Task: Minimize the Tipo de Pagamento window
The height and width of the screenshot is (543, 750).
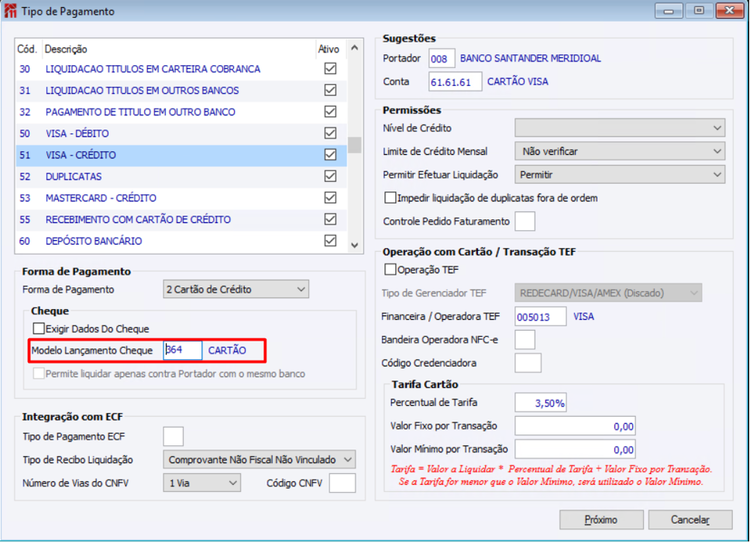Action: point(669,11)
